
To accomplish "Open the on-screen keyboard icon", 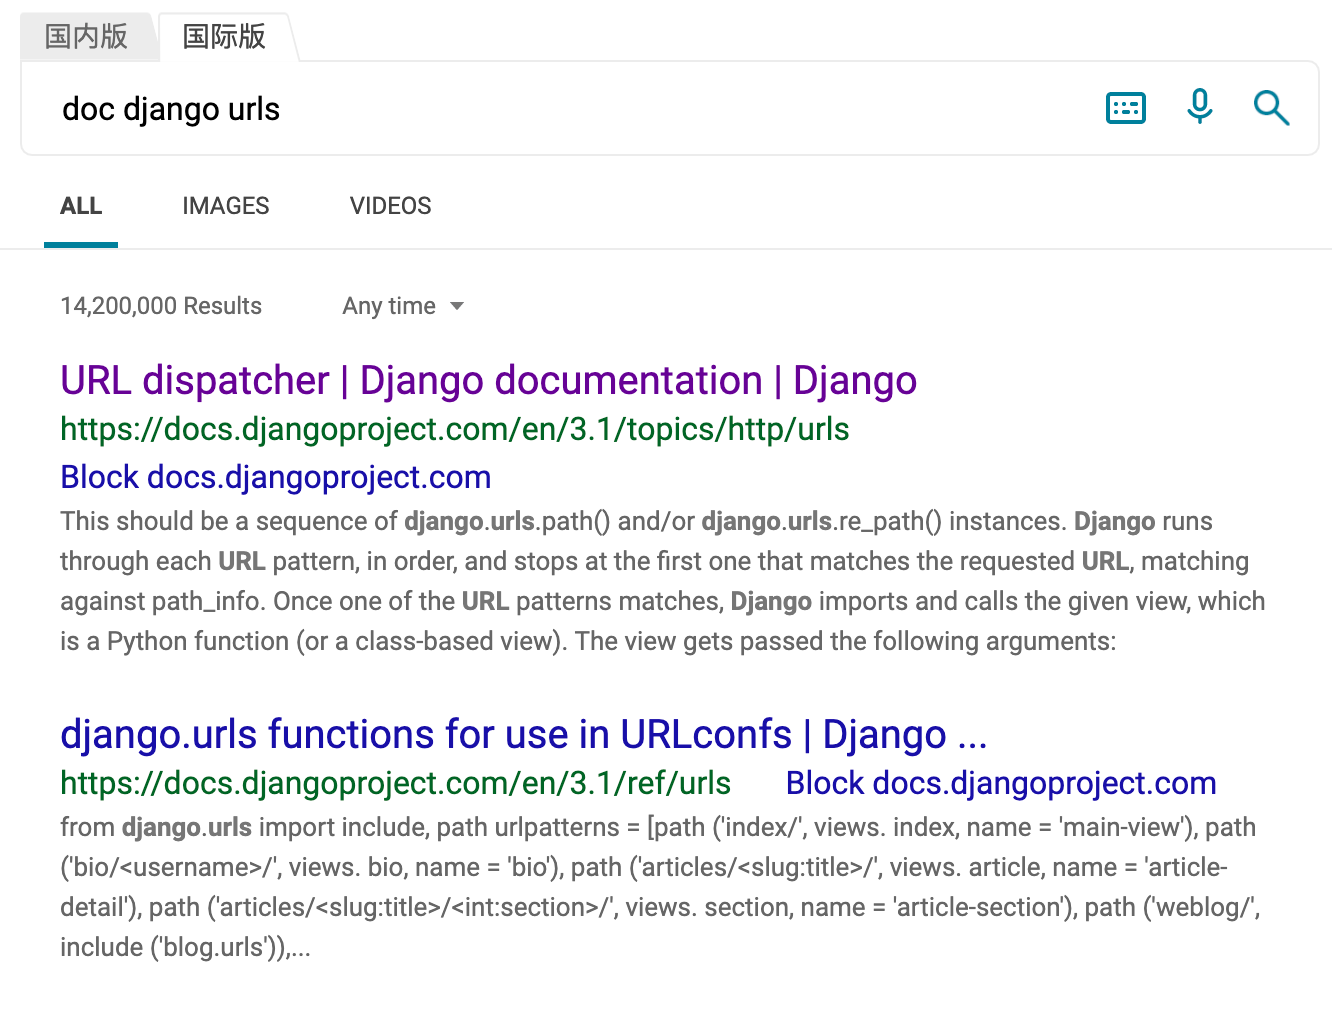I will coord(1126,108).
